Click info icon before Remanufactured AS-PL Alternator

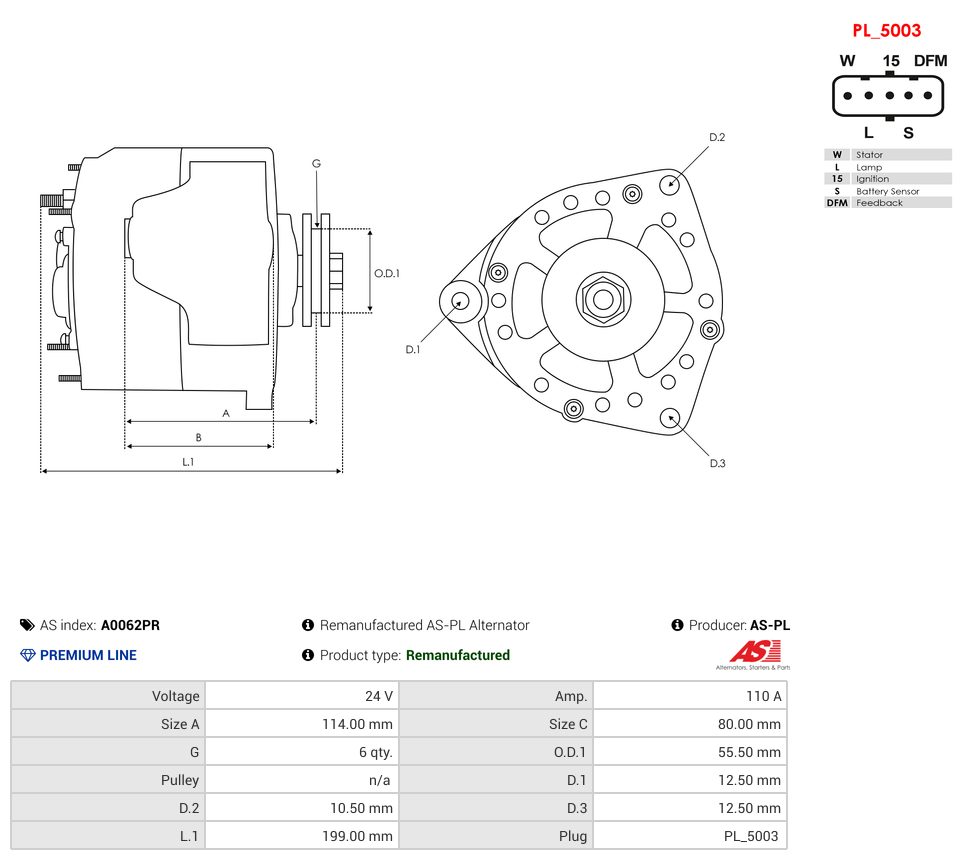(x=307, y=625)
